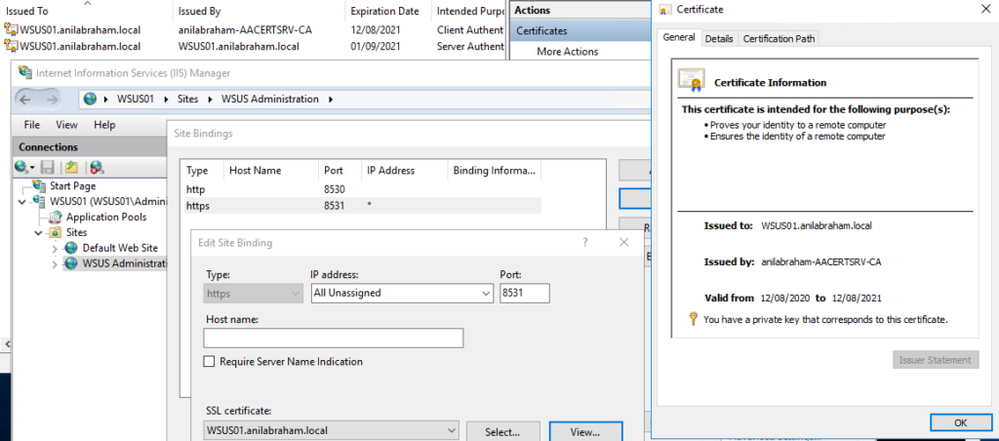
Task: Click the globe icon in the address breadcrumb
Action: point(90,99)
